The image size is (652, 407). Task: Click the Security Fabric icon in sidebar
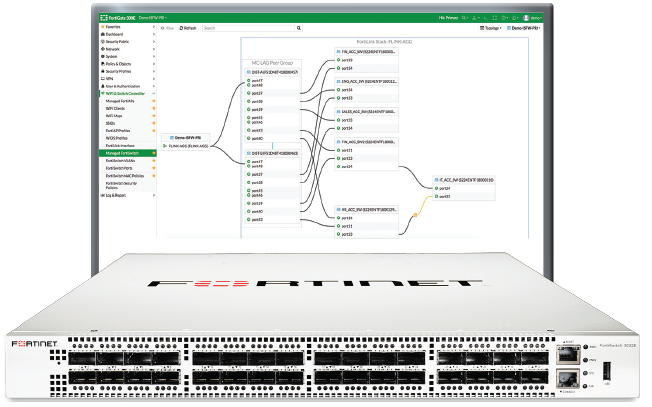coord(103,42)
